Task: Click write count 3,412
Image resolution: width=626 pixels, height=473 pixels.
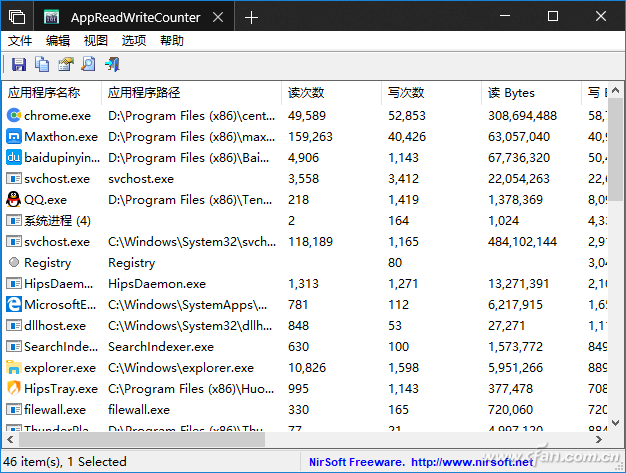Action: point(403,179)
